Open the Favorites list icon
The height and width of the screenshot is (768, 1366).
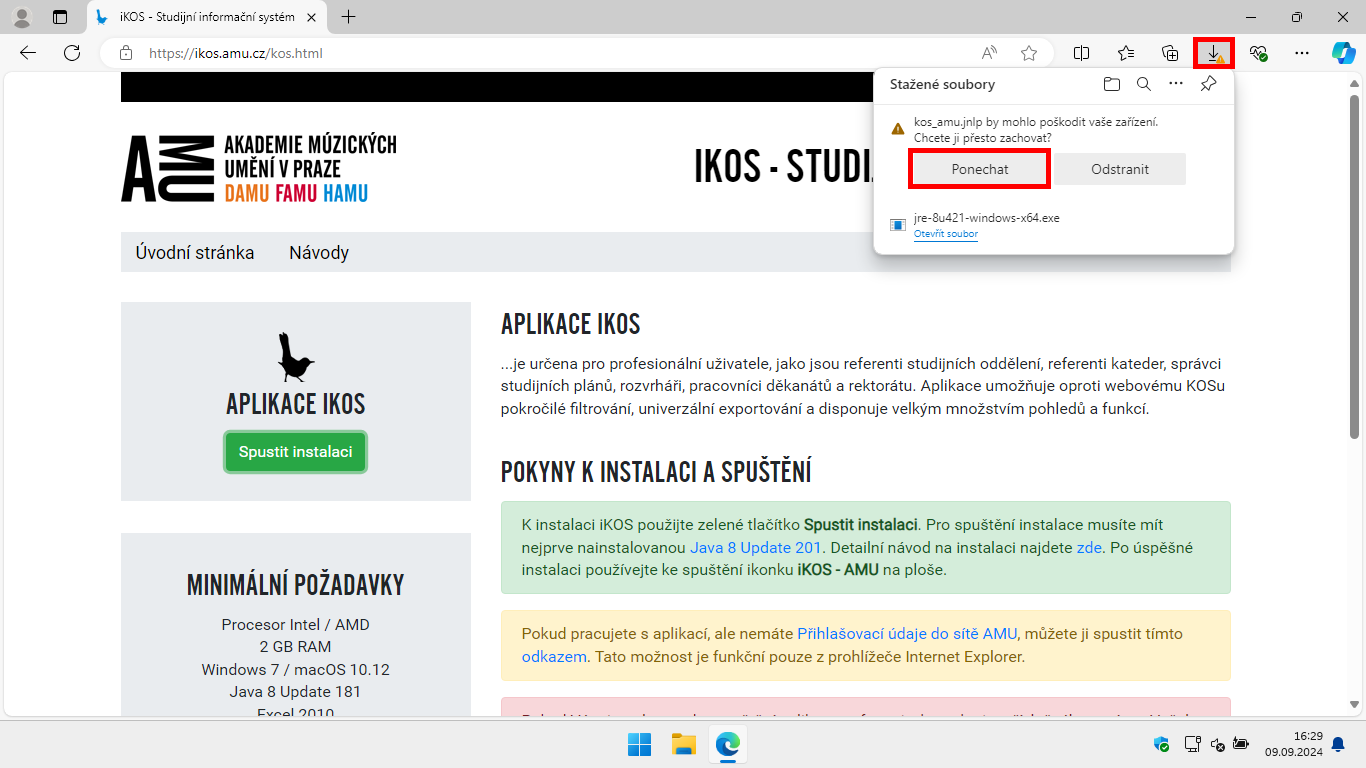pyautogui.click(x=1126, y=53)
